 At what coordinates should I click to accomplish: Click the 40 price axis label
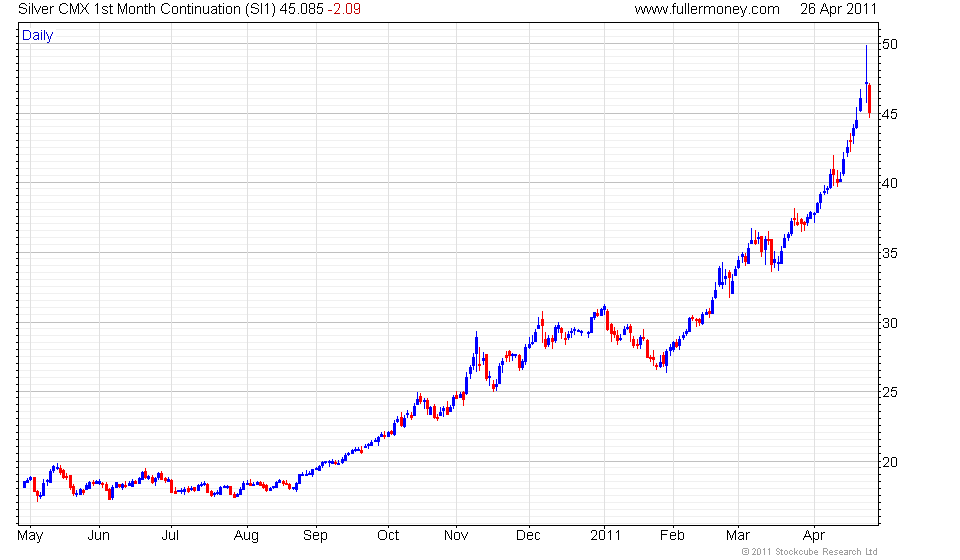coord(890,183)
